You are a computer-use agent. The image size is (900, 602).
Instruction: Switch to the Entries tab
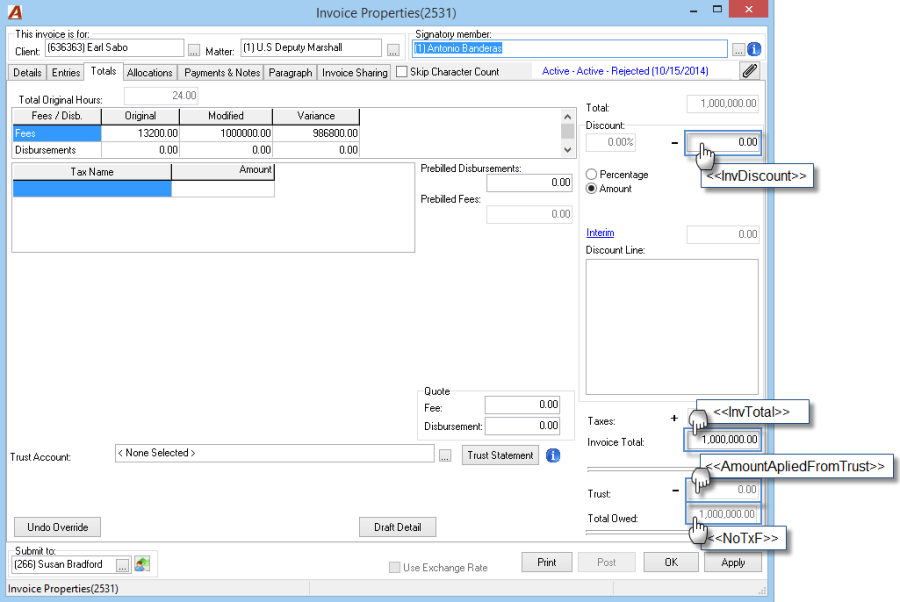pos(66,72)
